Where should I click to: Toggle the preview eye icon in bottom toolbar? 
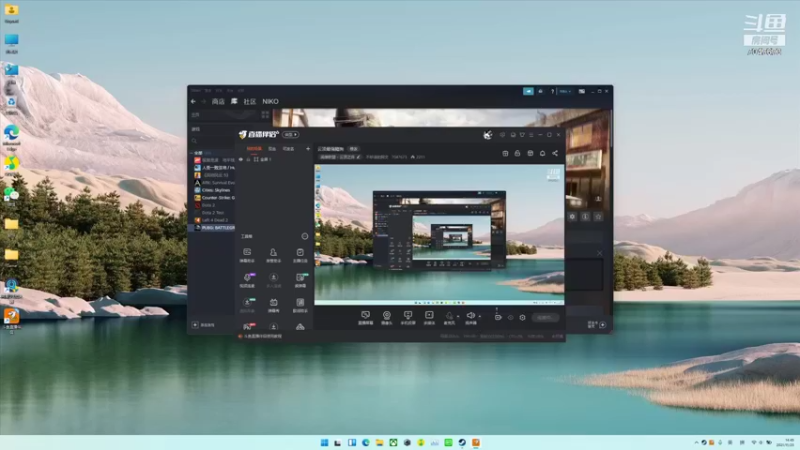[510, 317]
